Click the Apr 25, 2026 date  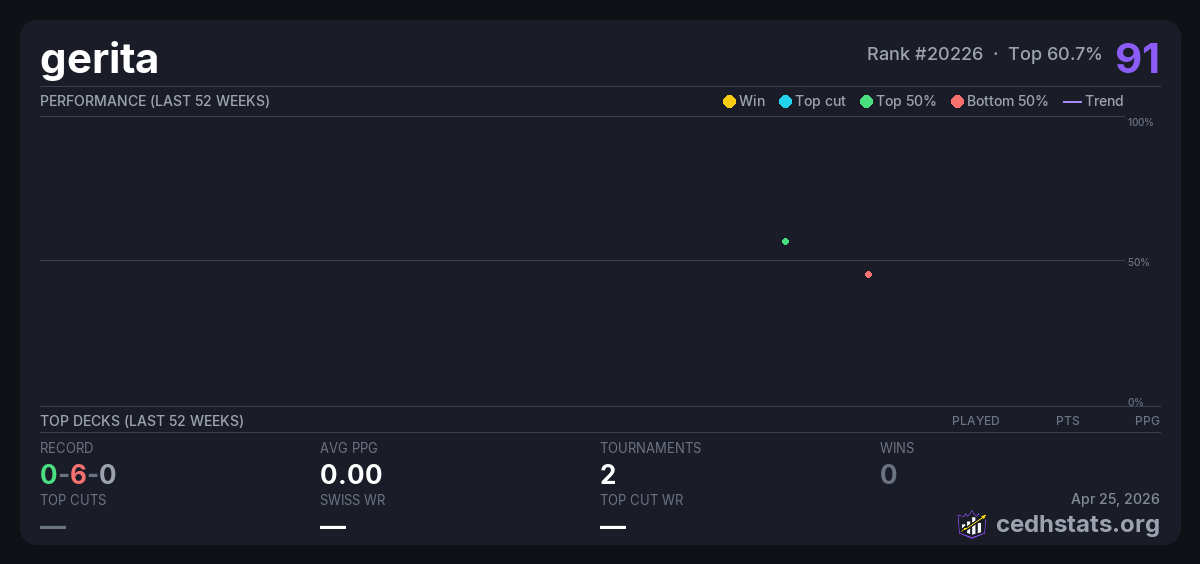1115,498
